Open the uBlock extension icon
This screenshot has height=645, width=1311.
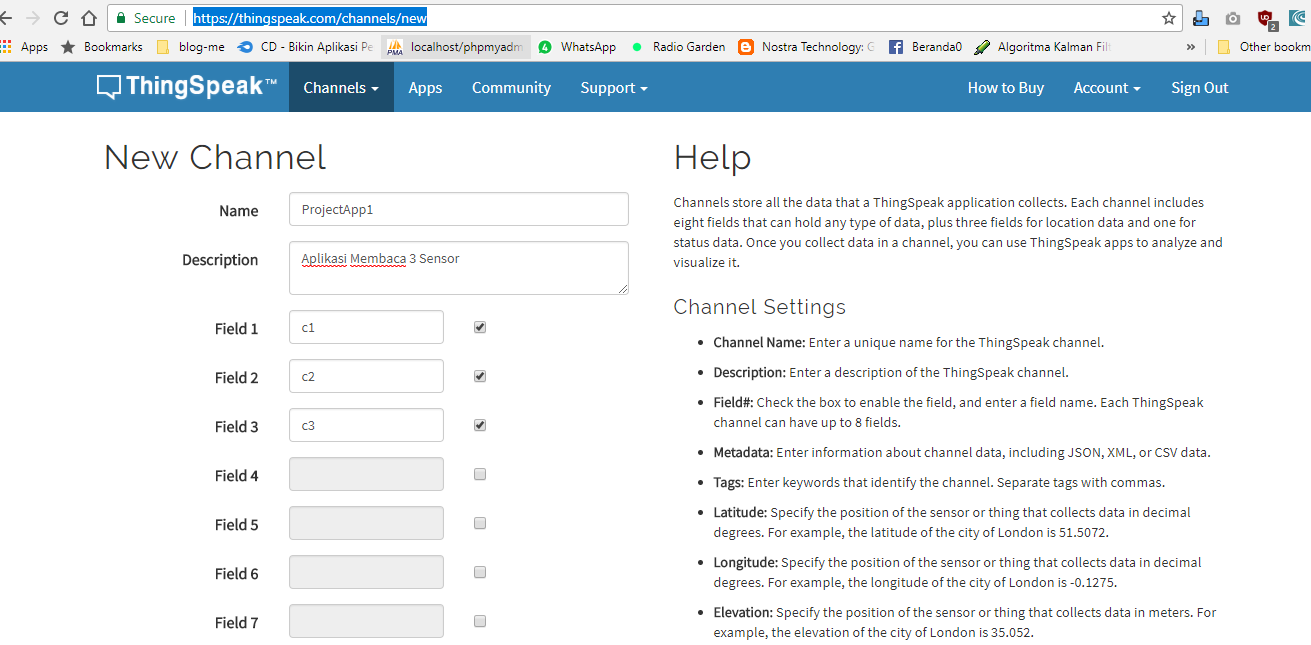(x=1266, y=18)
